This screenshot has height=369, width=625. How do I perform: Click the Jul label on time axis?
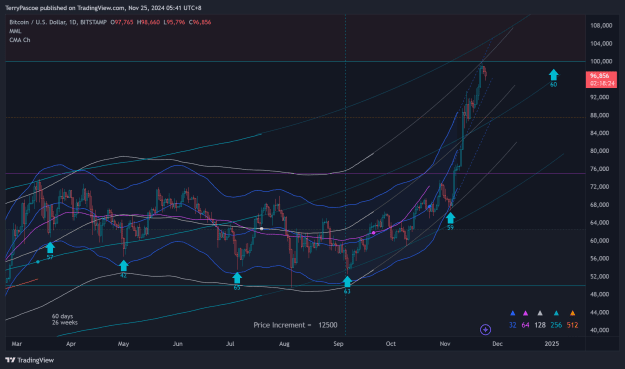click(x=230, y=343)
